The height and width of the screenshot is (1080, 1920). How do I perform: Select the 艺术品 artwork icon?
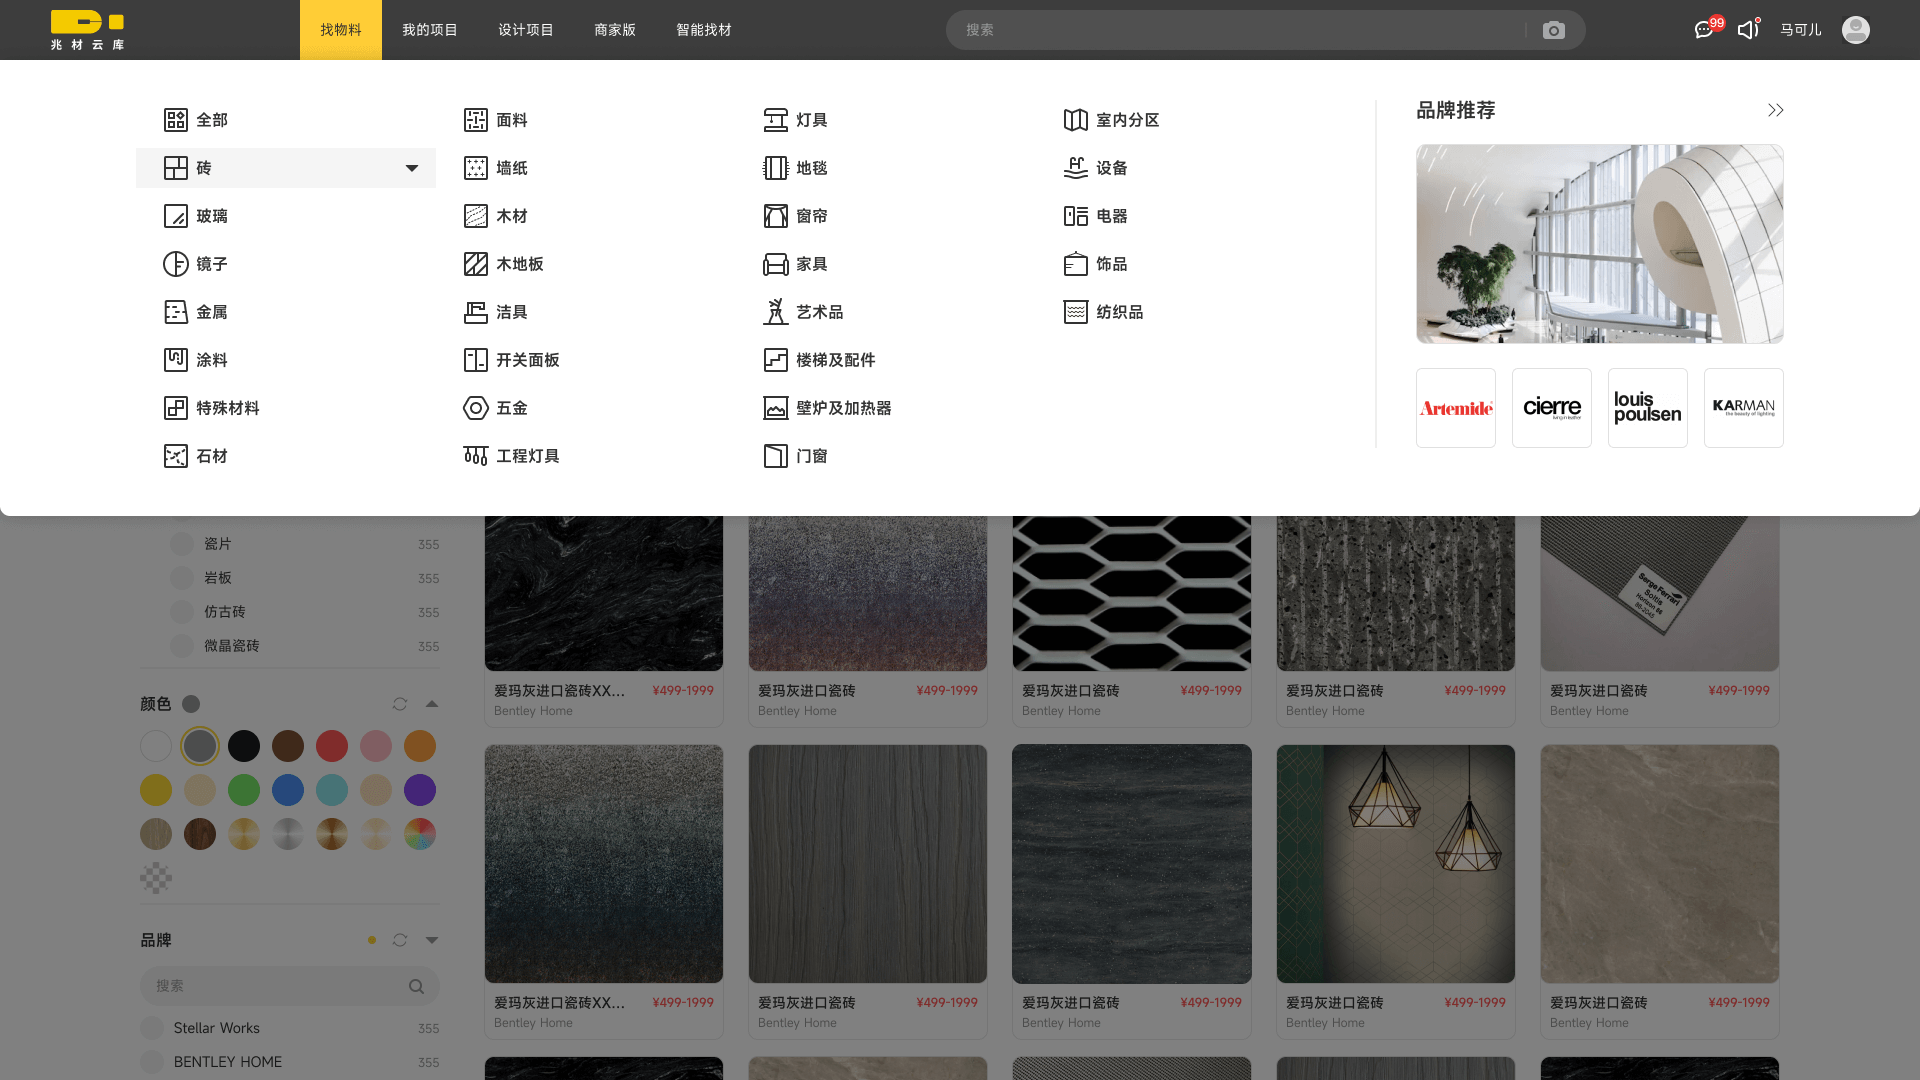776,312
